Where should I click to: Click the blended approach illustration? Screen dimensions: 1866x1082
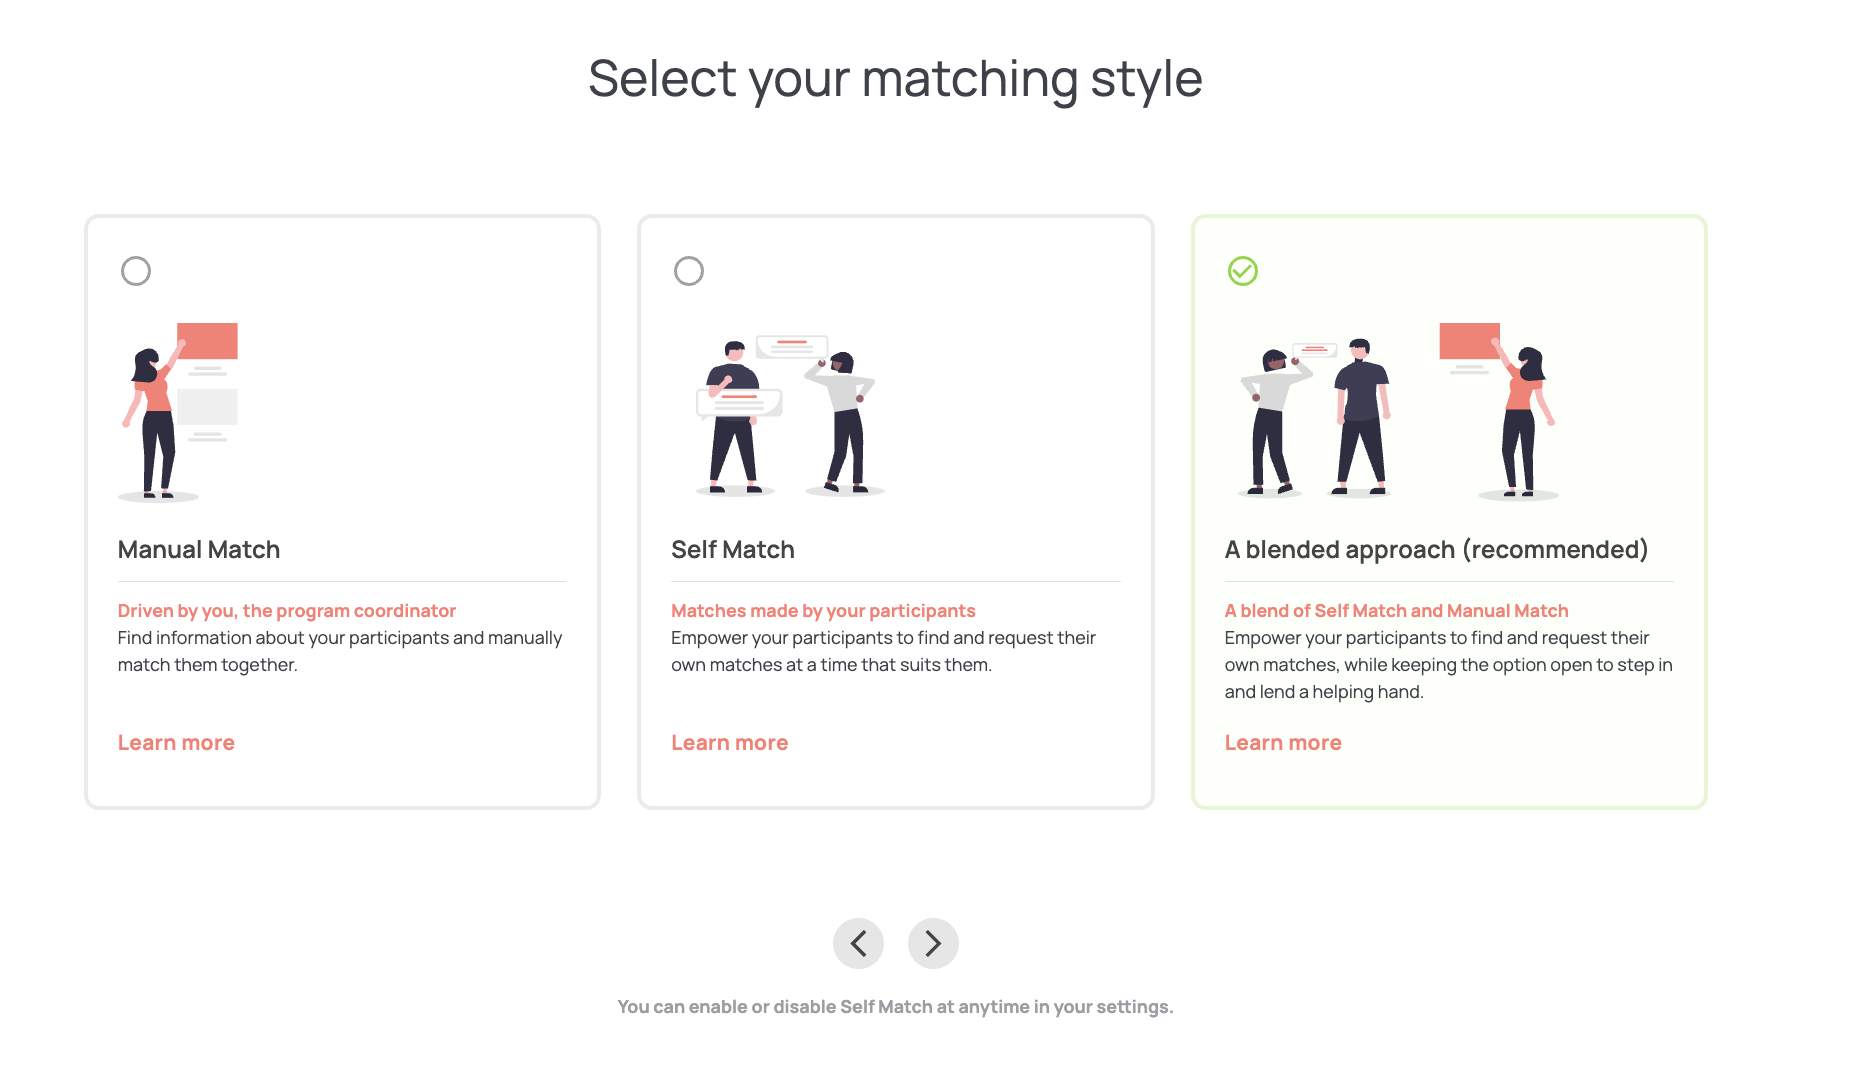coord(1397,410)
